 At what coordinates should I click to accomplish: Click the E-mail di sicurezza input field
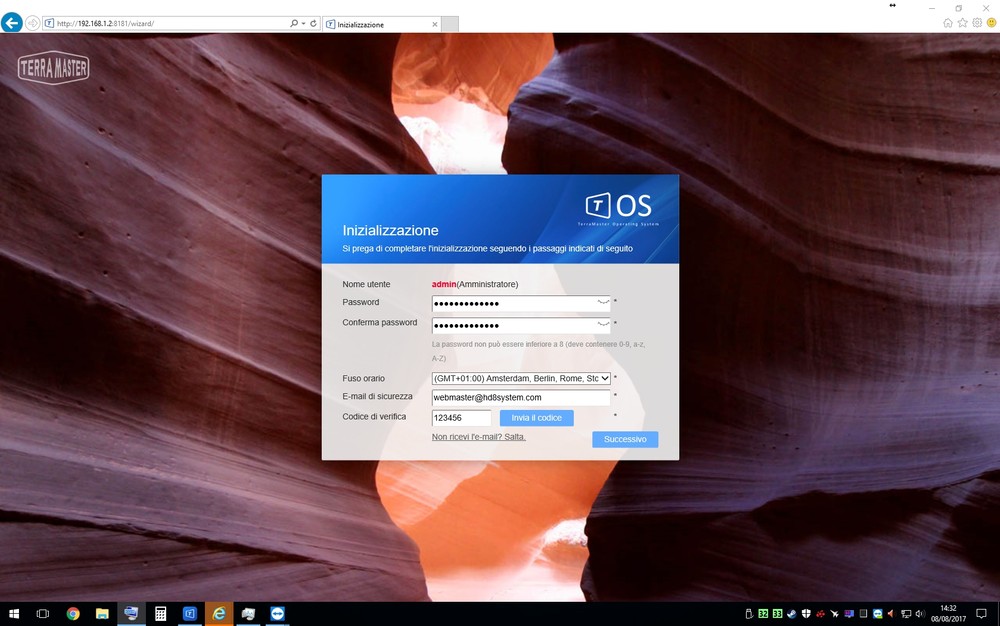tap(521, 398)
